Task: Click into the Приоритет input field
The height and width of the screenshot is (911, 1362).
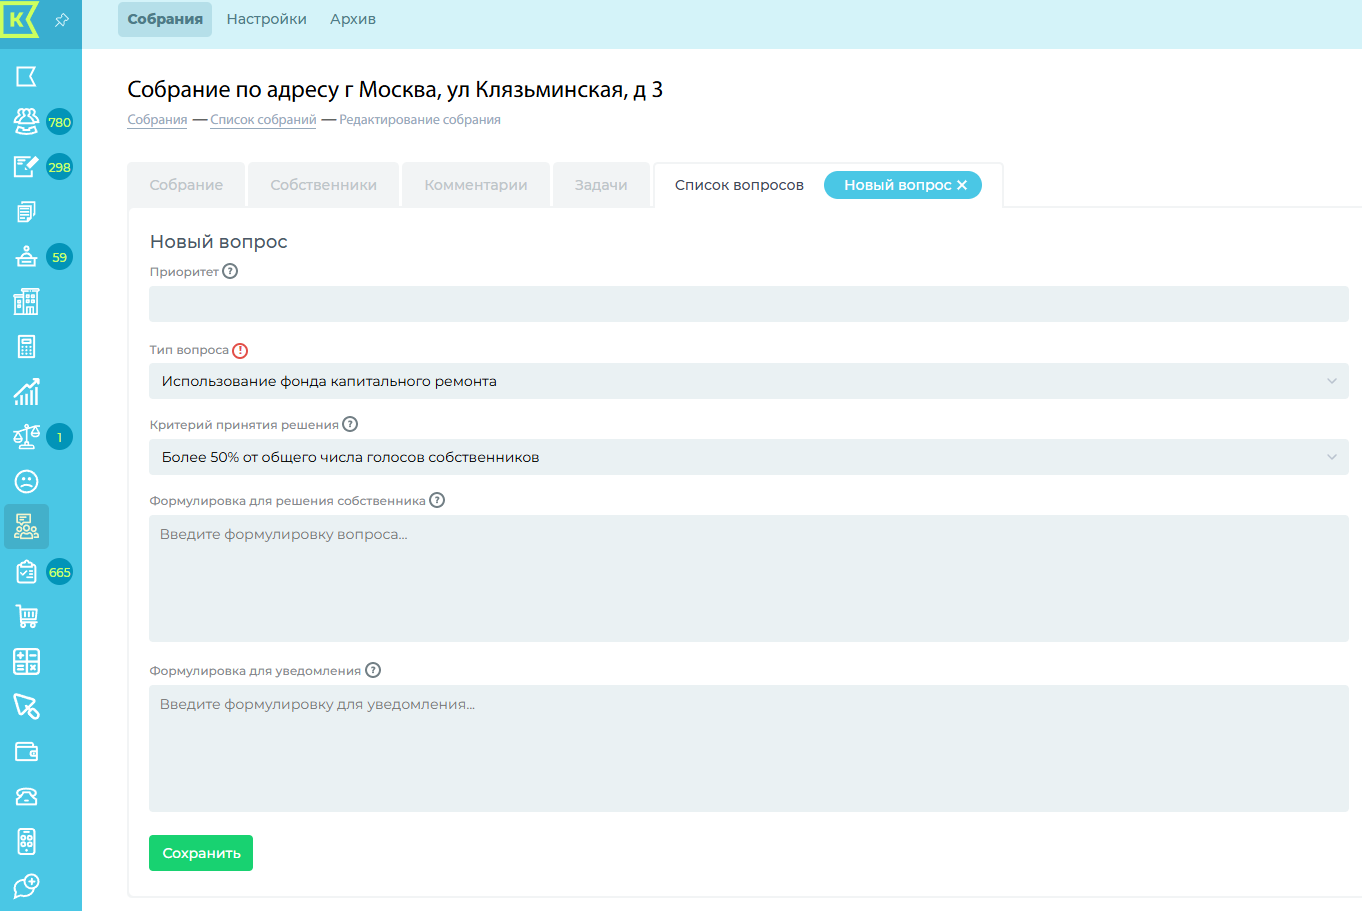Action: pos(748,304)
